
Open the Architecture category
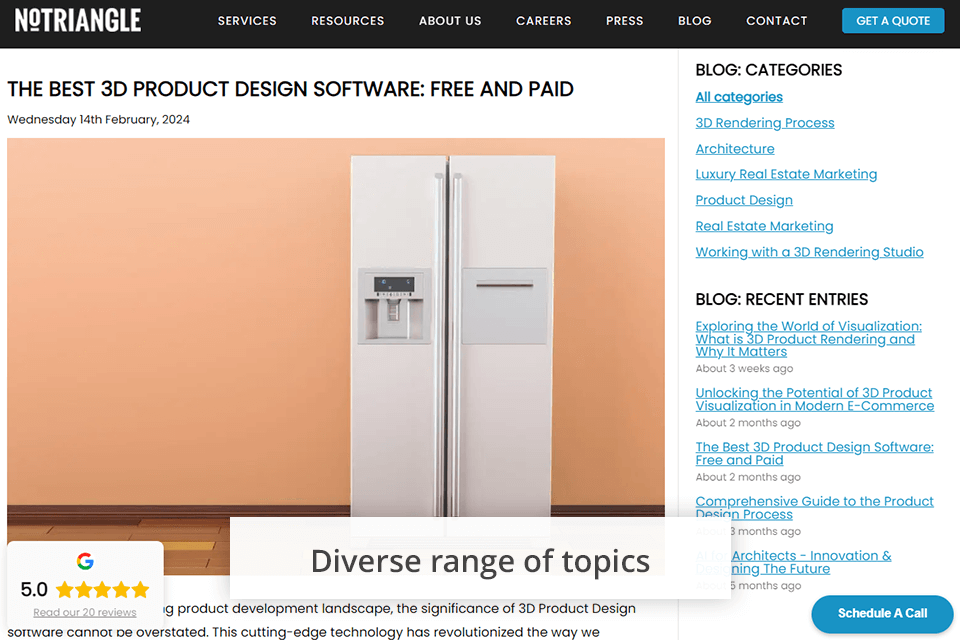coord(735,149)
